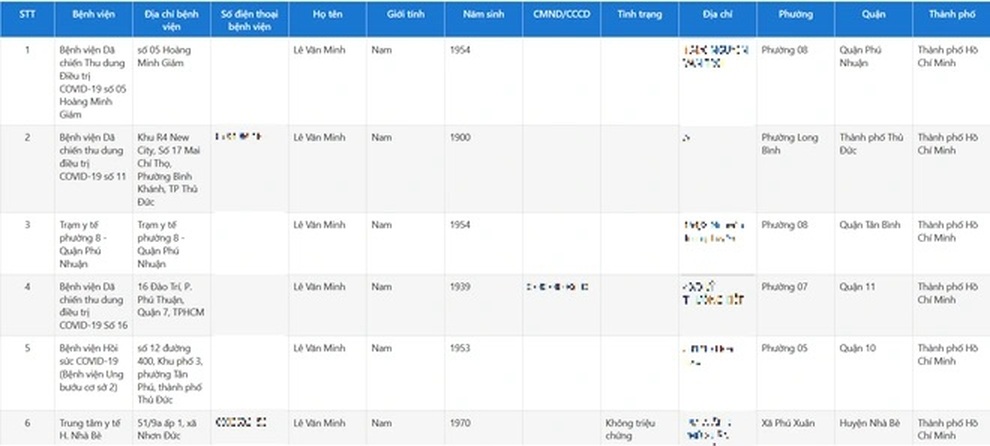
Task: Click hospital name 'COVID-19 Số 16'
Action: coord(93,306)
